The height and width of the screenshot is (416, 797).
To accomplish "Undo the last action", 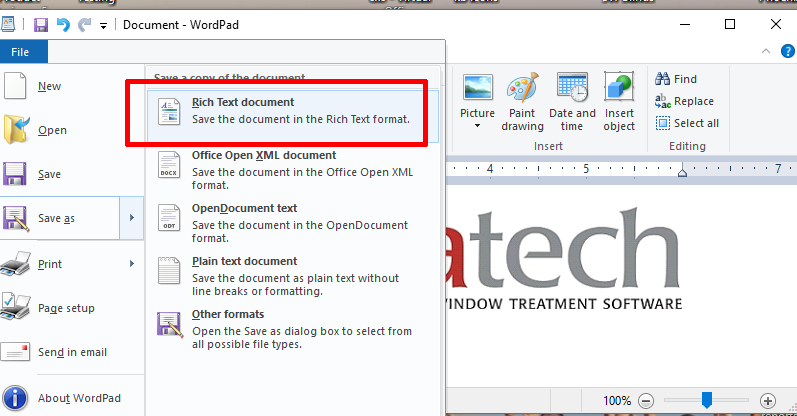I will coord(63,24).
